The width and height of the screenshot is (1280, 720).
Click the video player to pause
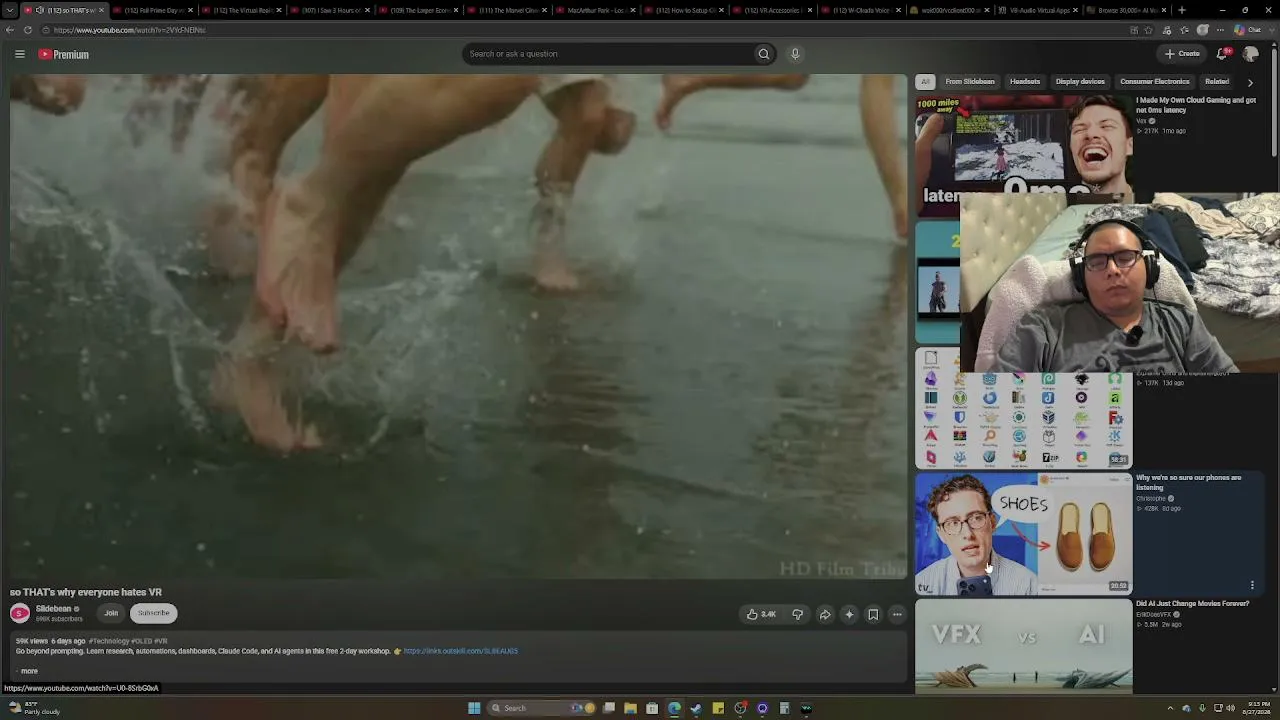pos(458,326)
